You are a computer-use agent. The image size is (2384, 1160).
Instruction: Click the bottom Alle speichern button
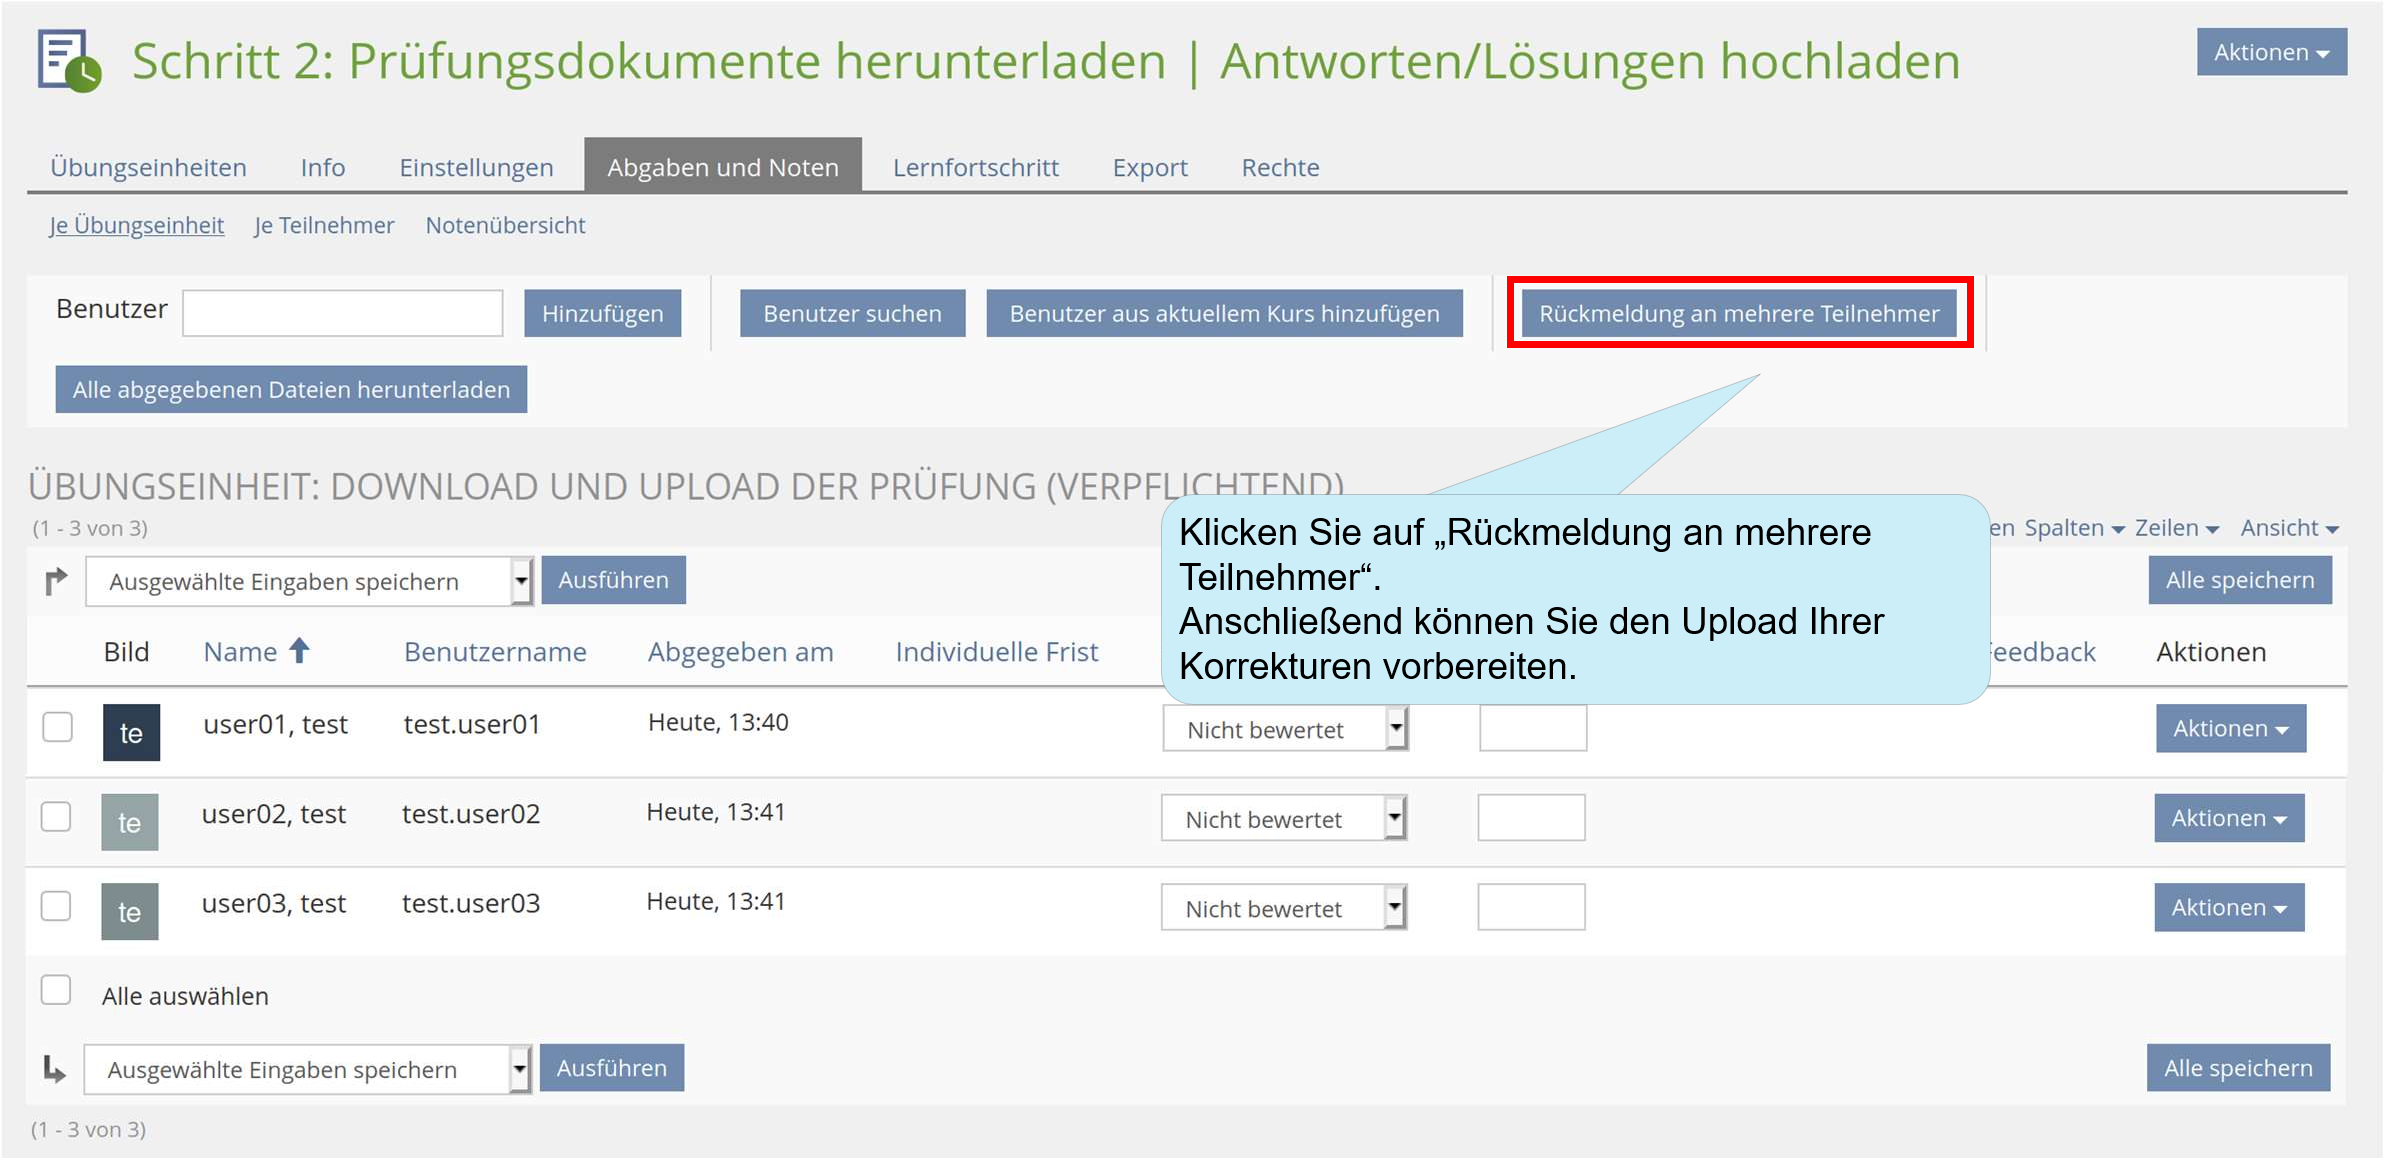(x=2238, y=1068)
